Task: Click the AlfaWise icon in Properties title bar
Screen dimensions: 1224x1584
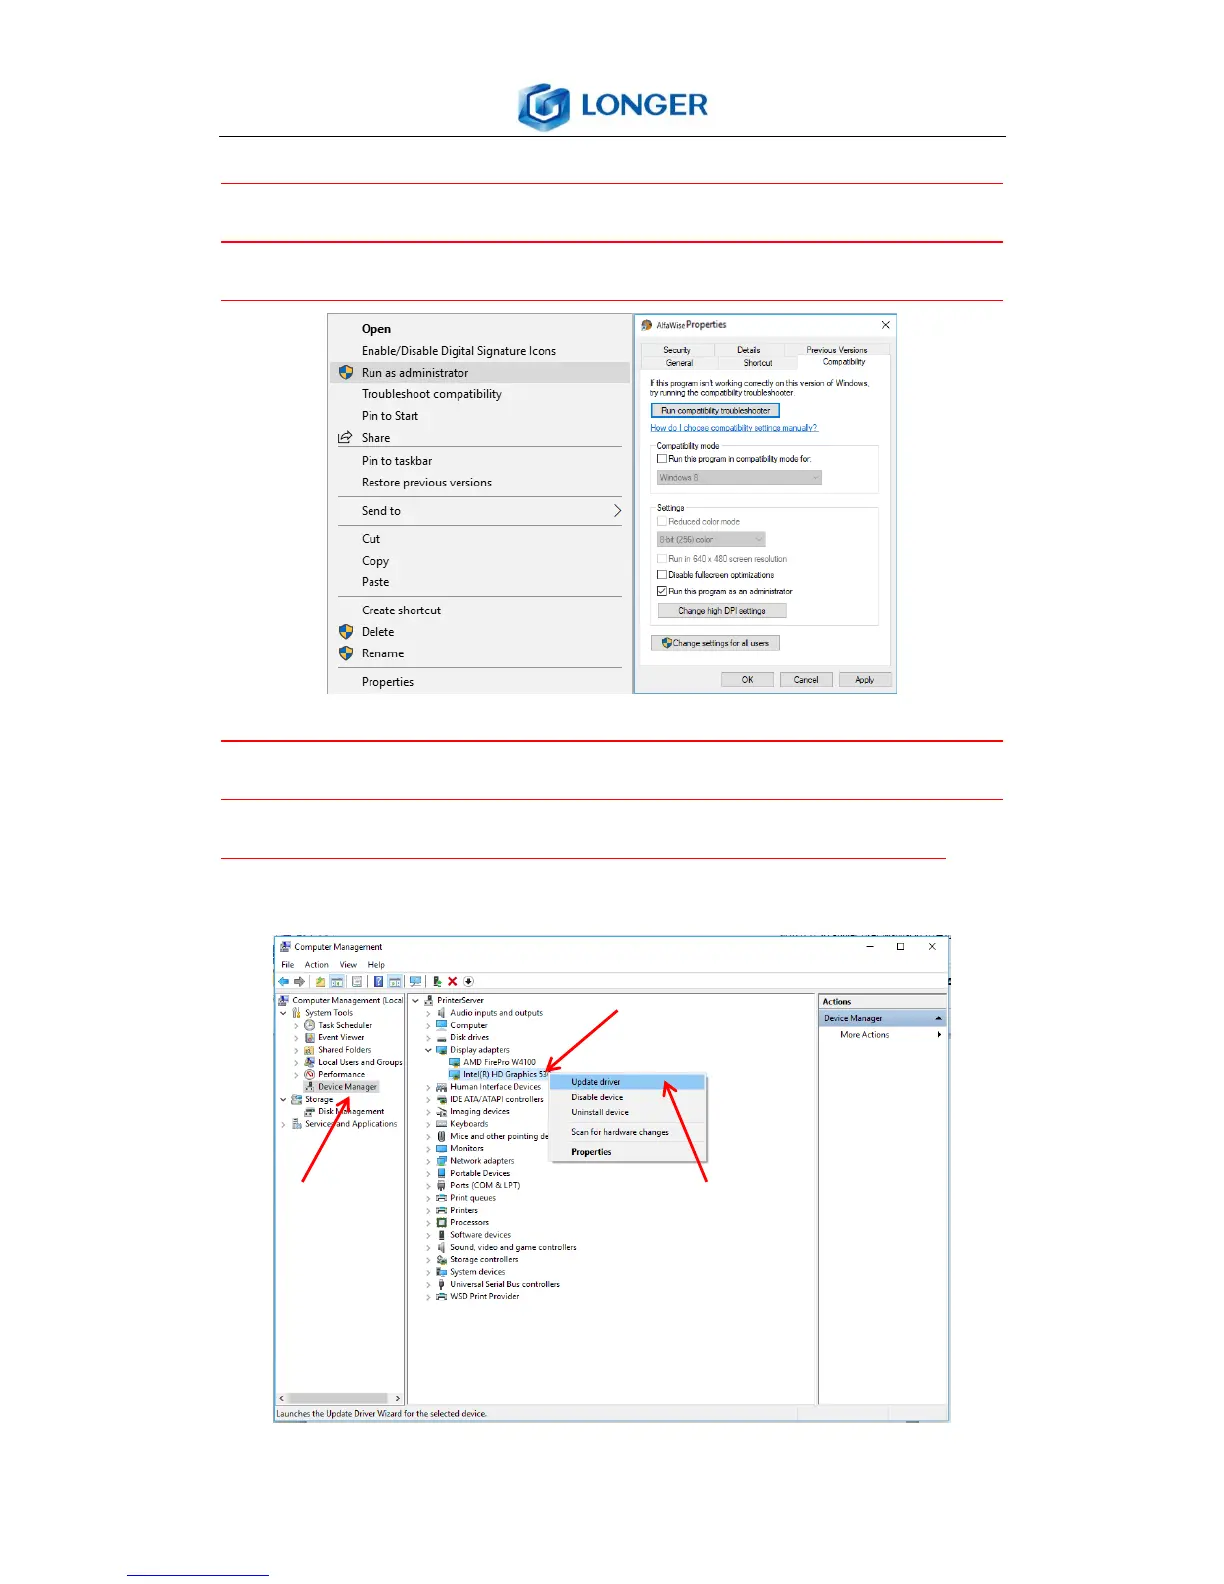Action: (x=647, y=325)
